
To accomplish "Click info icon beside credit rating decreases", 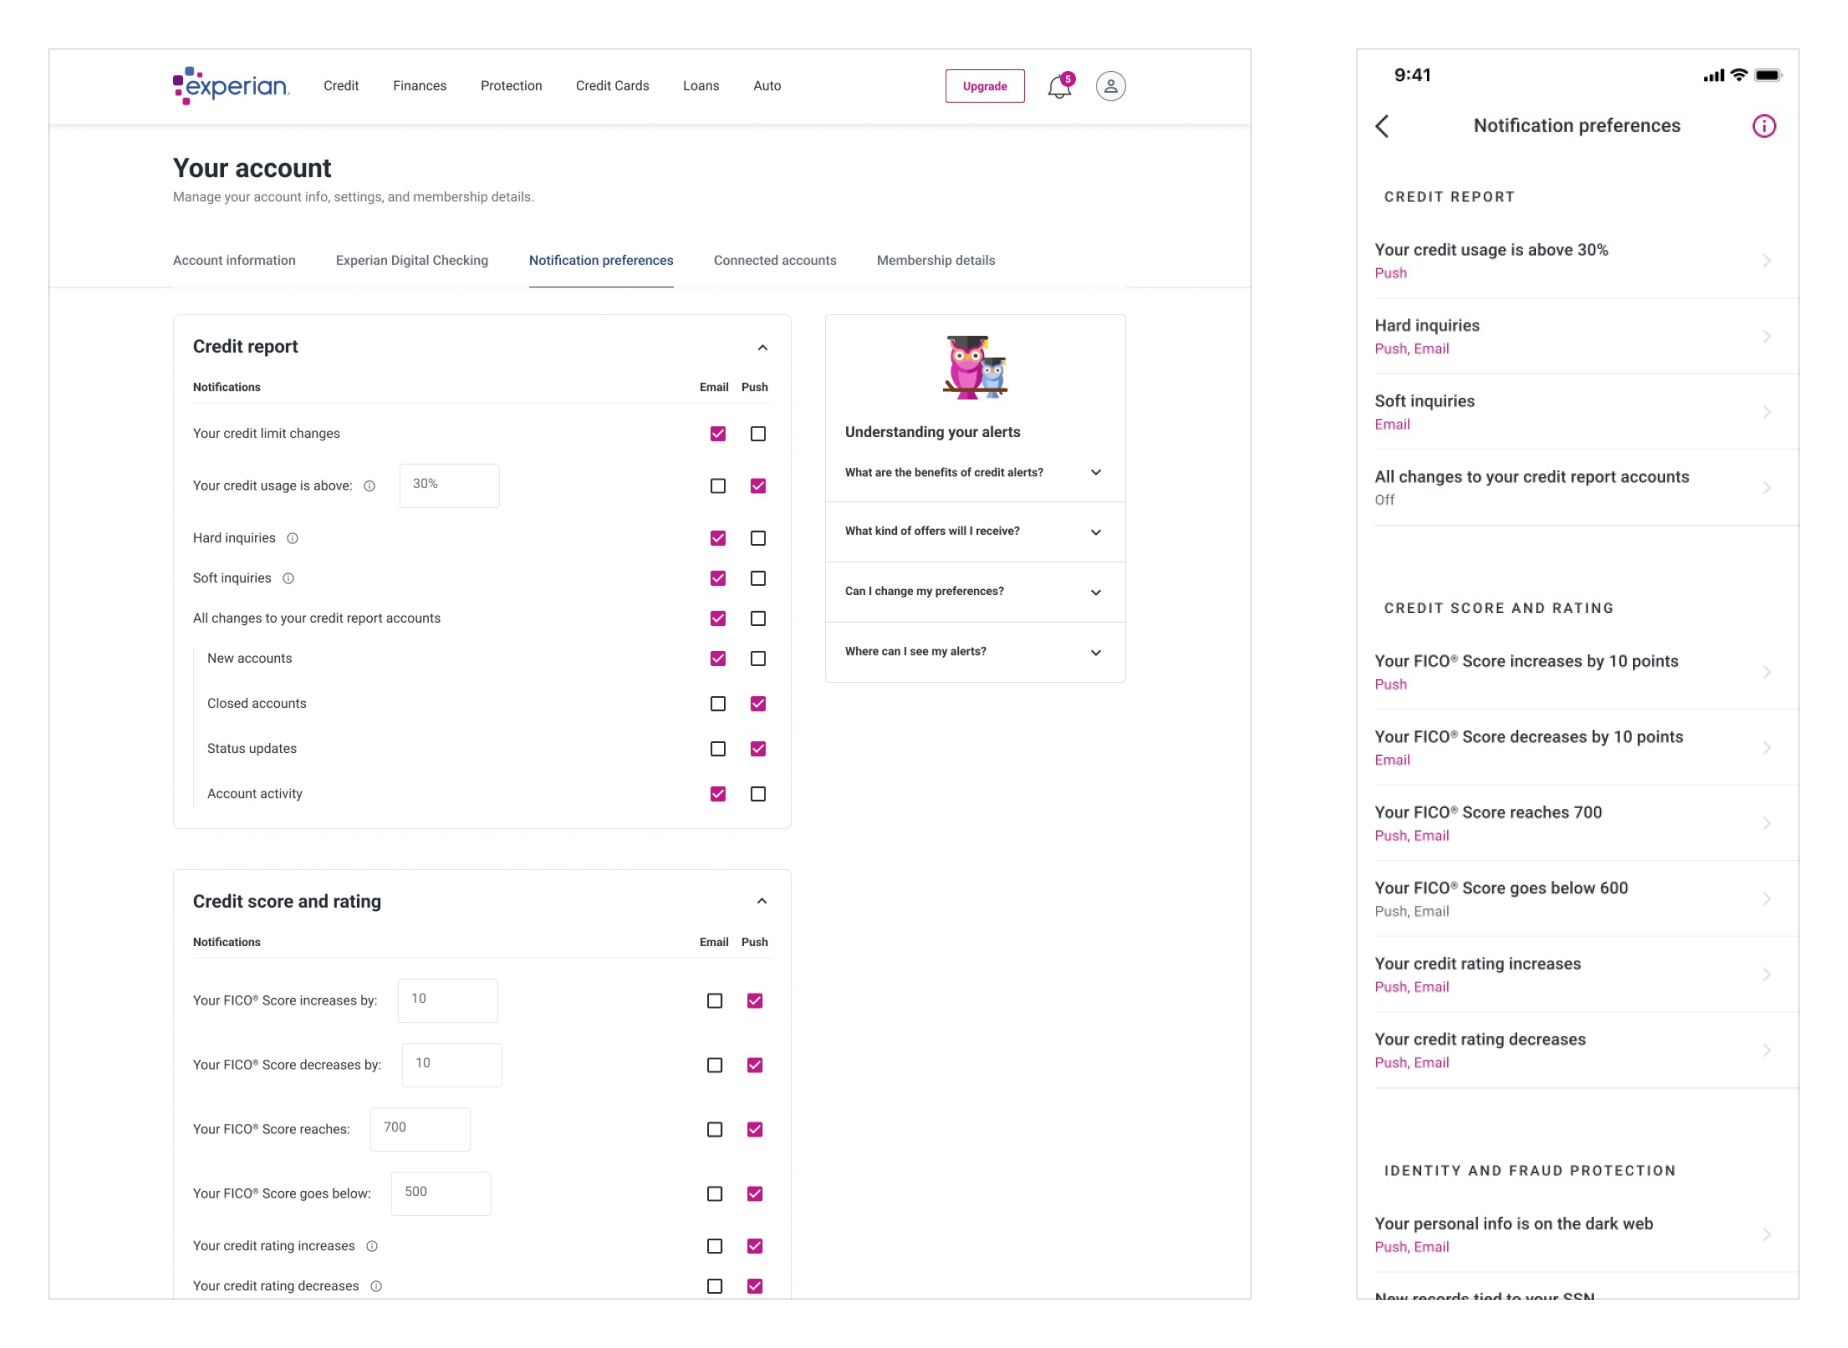I will [376, 1286].
